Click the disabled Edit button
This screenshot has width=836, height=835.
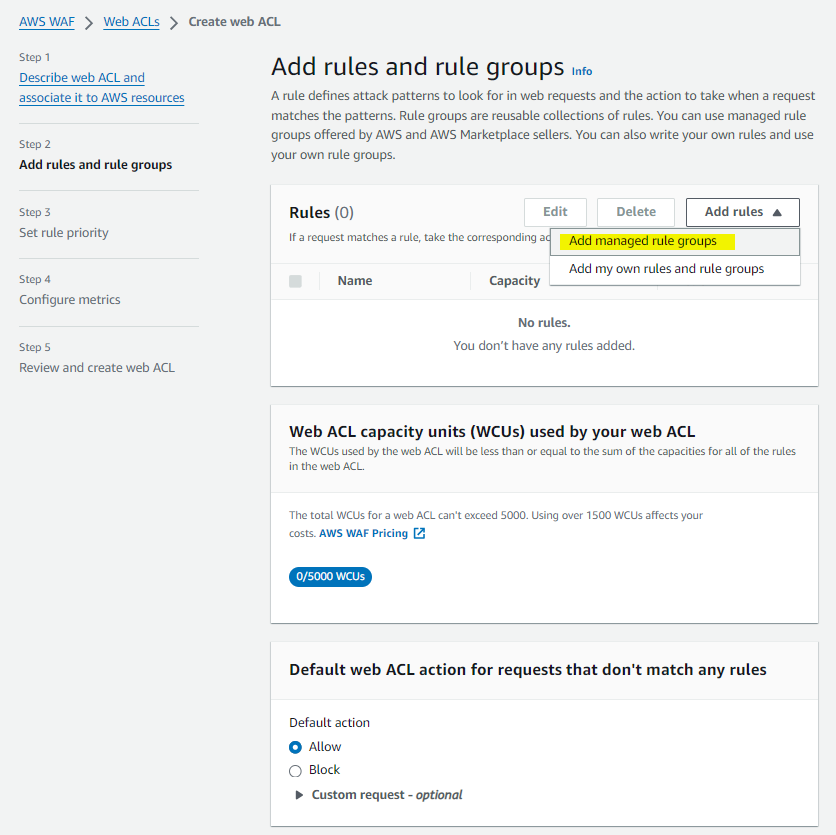click(555, 212)
